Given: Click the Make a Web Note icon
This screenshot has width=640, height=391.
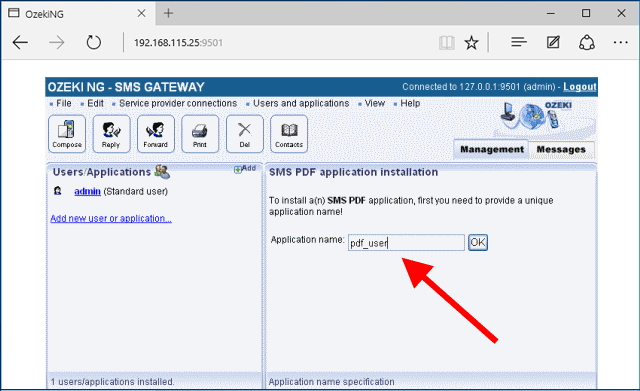Looking at the screenshot, I should coord(553,42).
